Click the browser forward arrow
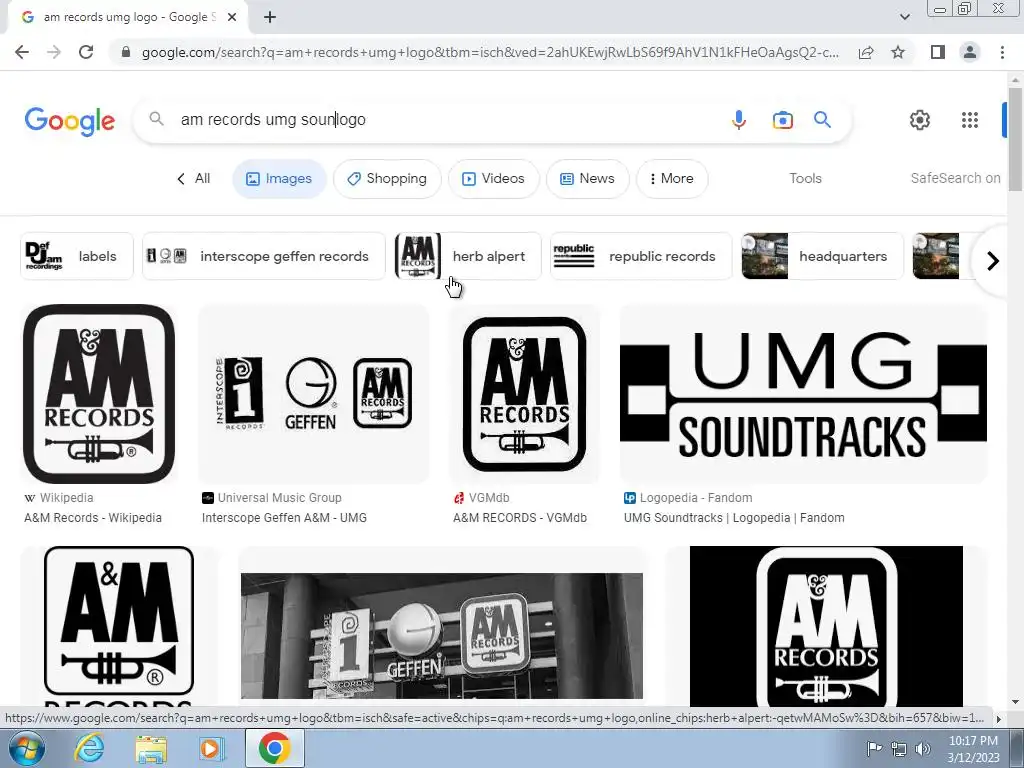Image resolution: width=1024 pixels, height=768 pixels. 54,52
